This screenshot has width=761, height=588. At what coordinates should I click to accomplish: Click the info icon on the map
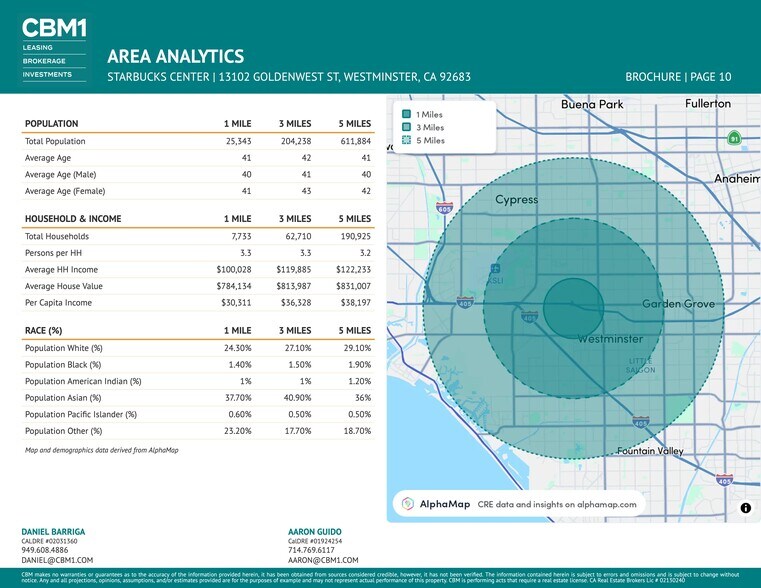(745, 508)
